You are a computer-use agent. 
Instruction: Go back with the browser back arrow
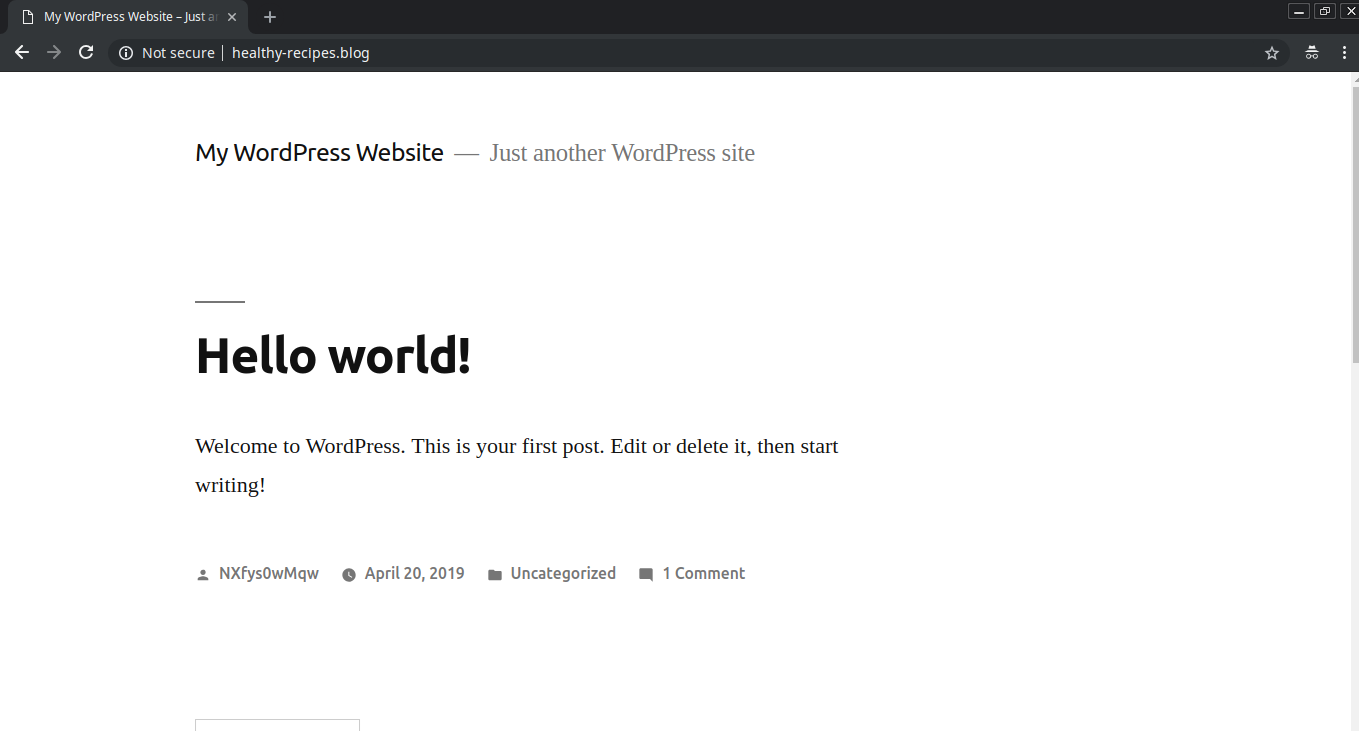[22, 53]
